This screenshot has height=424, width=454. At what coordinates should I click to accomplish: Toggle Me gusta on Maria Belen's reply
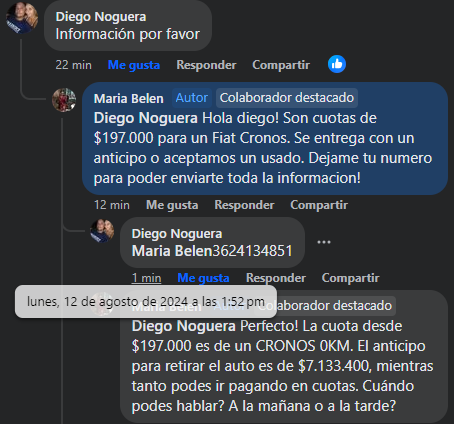(x=172, y=205)
